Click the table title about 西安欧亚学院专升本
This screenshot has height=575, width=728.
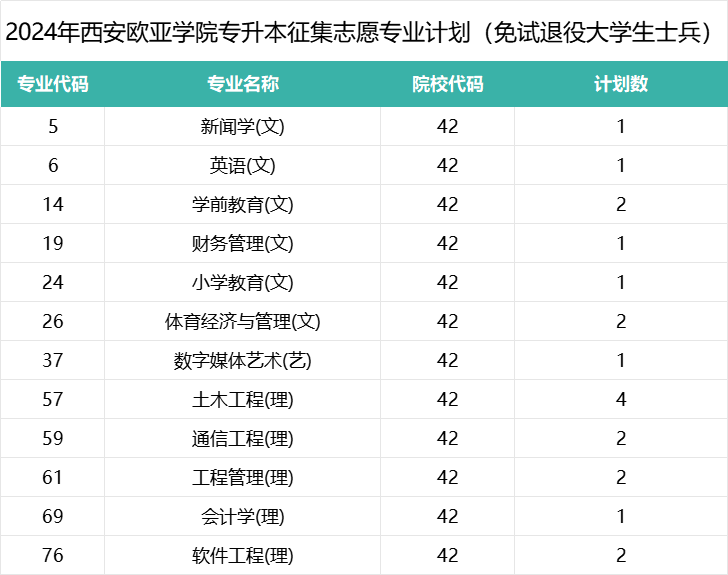pos(363,32)
